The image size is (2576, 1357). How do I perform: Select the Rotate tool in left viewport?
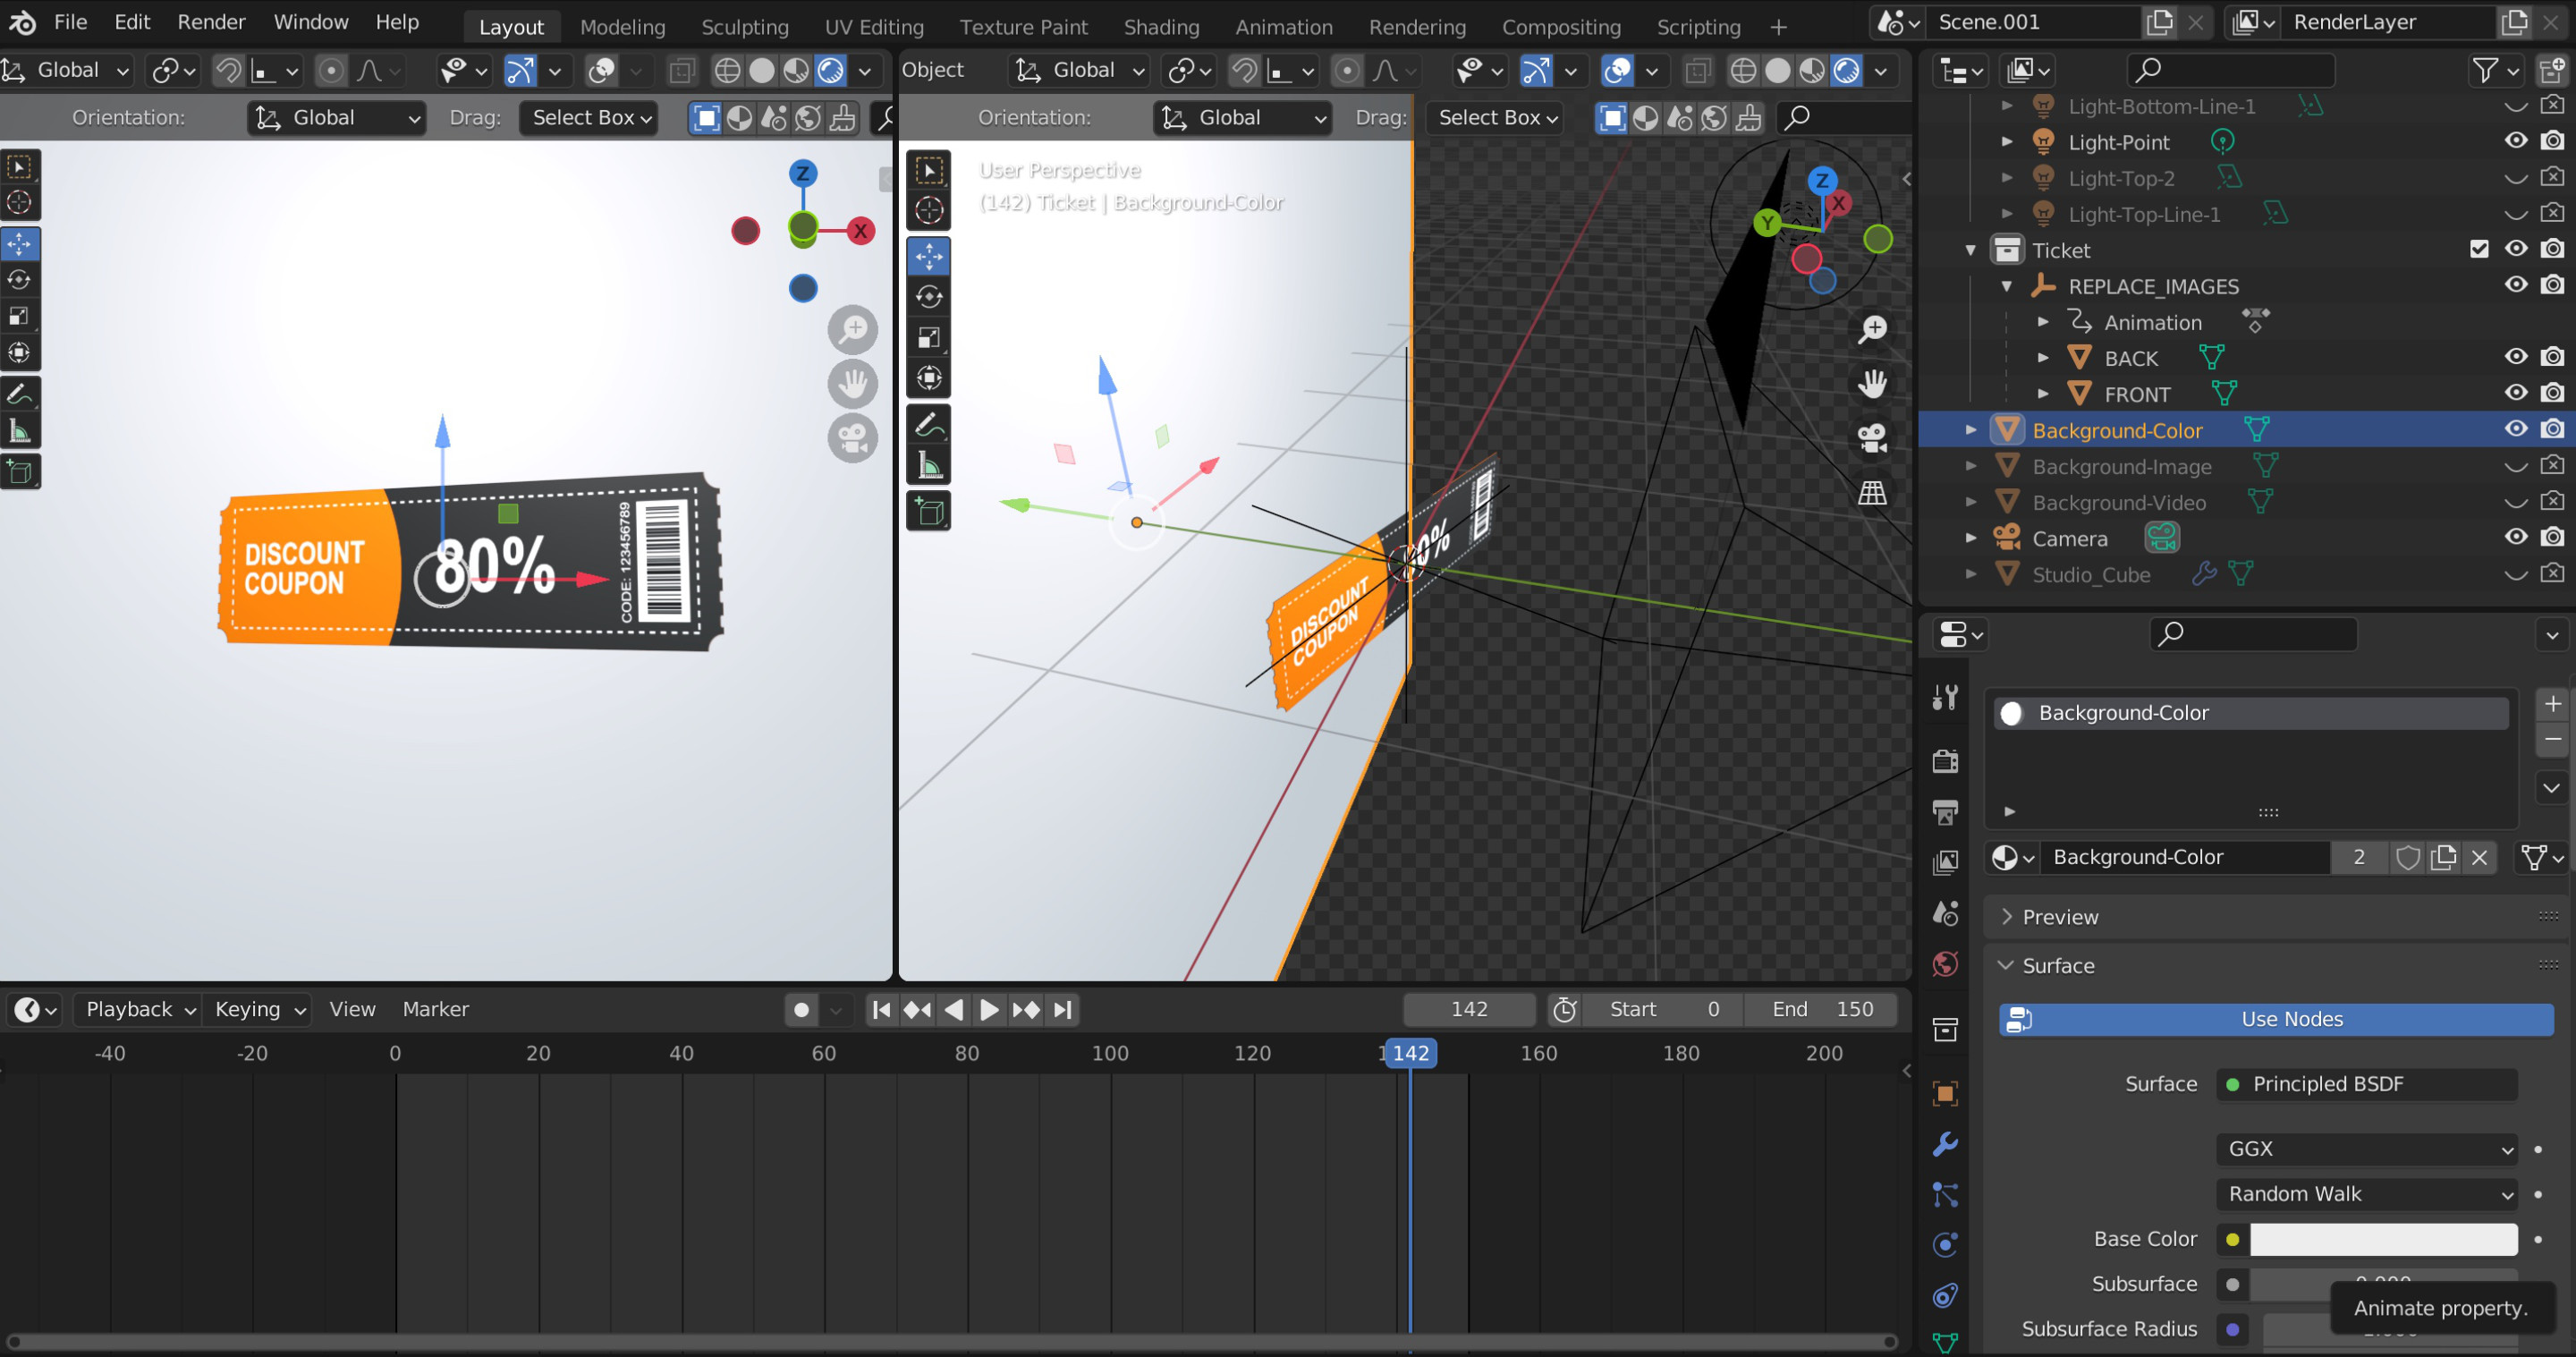tap(20, 281)
